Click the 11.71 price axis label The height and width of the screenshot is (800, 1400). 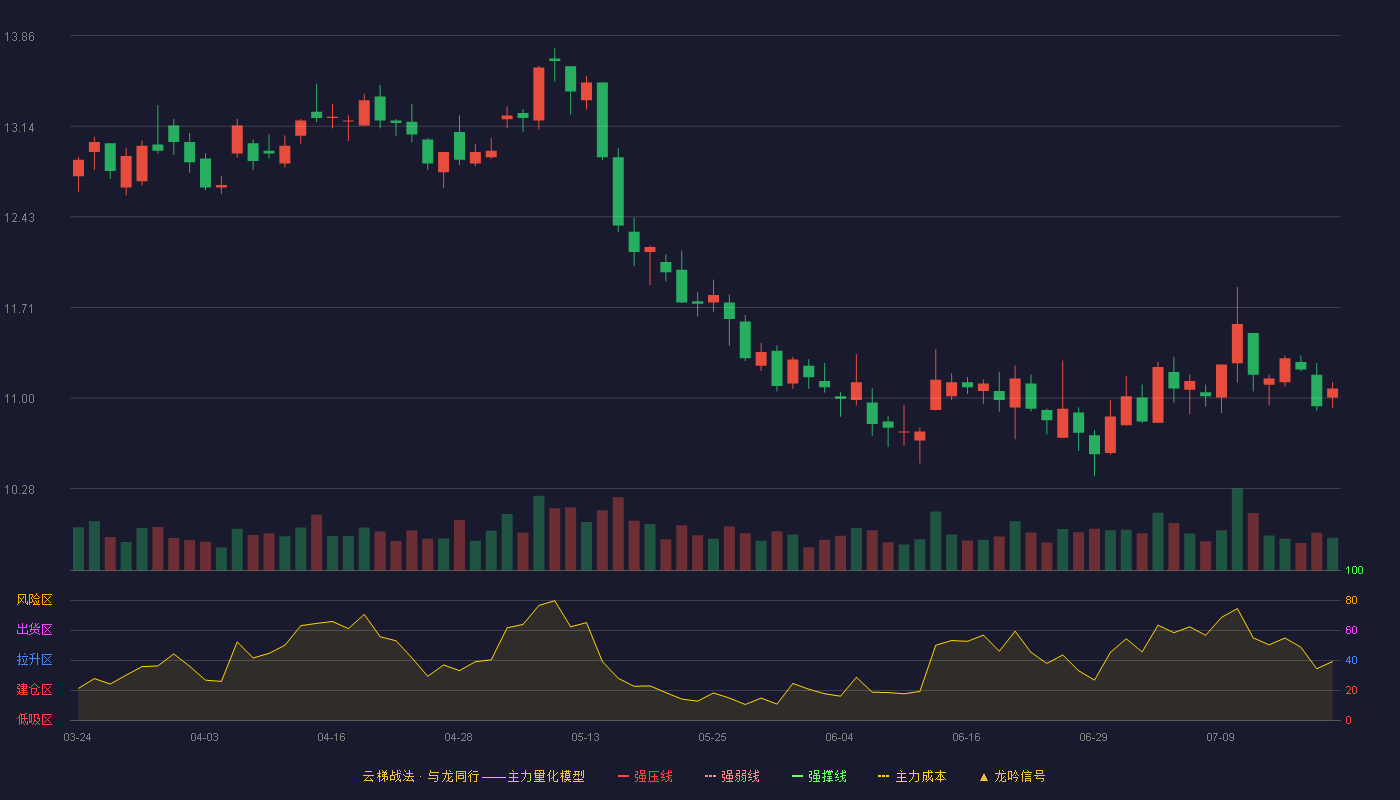(19, 309)
